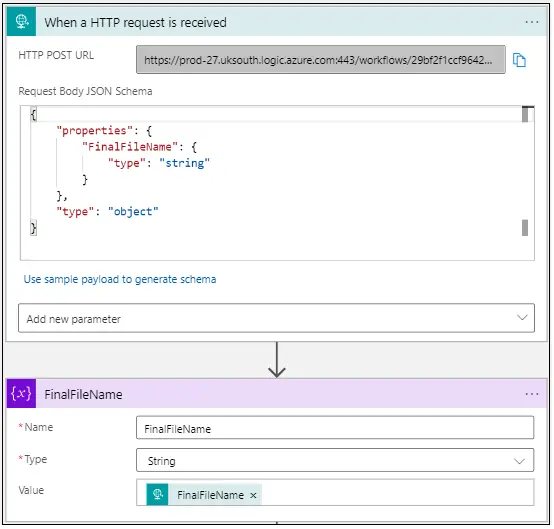
Task: Click the Add new parameter chevron
Action: coord(522,317)
